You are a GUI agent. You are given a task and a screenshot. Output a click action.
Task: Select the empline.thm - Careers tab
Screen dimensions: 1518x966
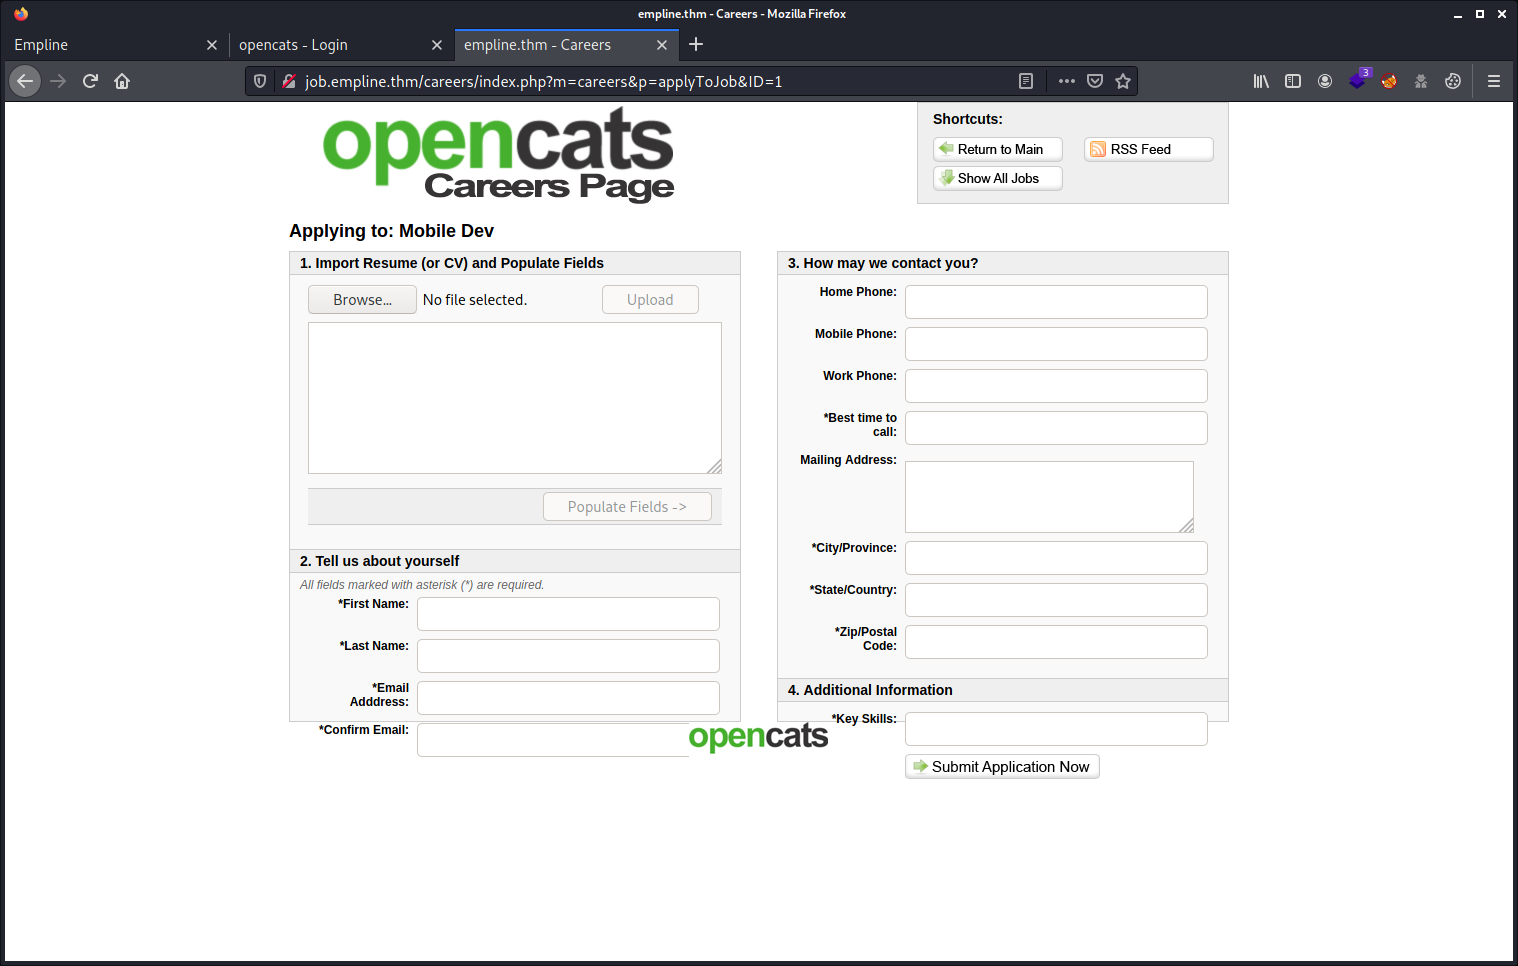pos(566,45)
